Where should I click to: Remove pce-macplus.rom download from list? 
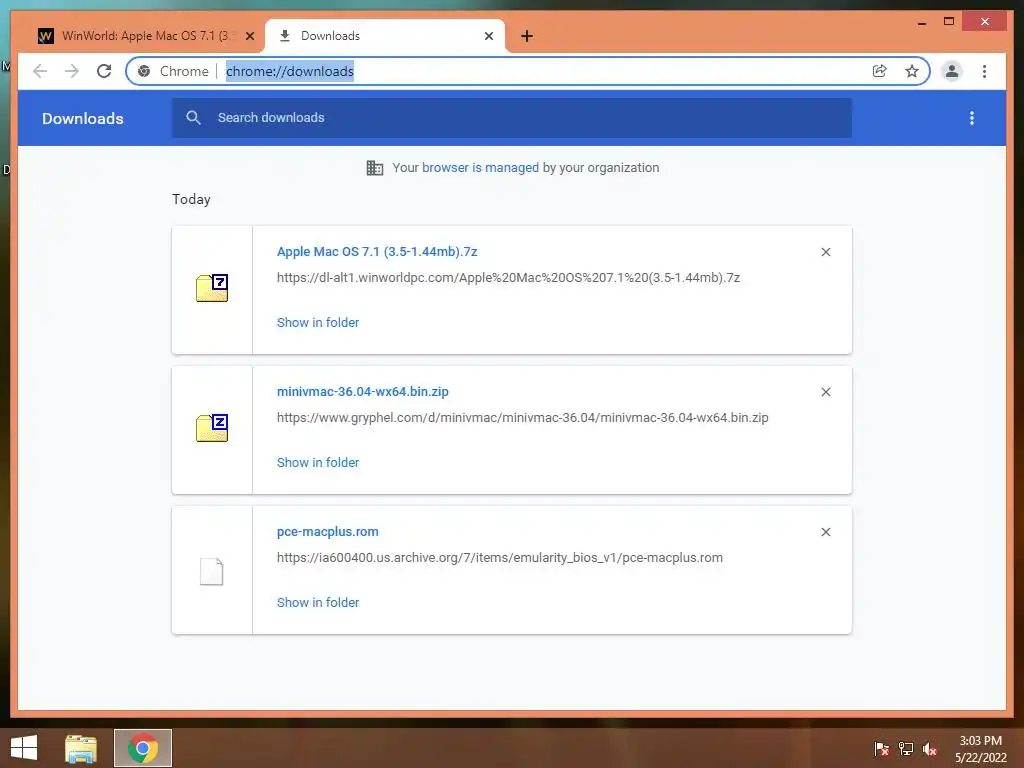[x=826, y=532]
